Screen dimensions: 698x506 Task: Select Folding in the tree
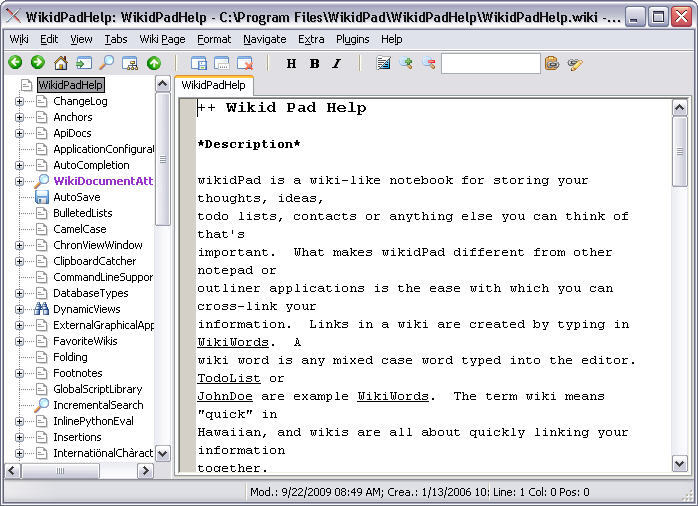coord(70,357)
